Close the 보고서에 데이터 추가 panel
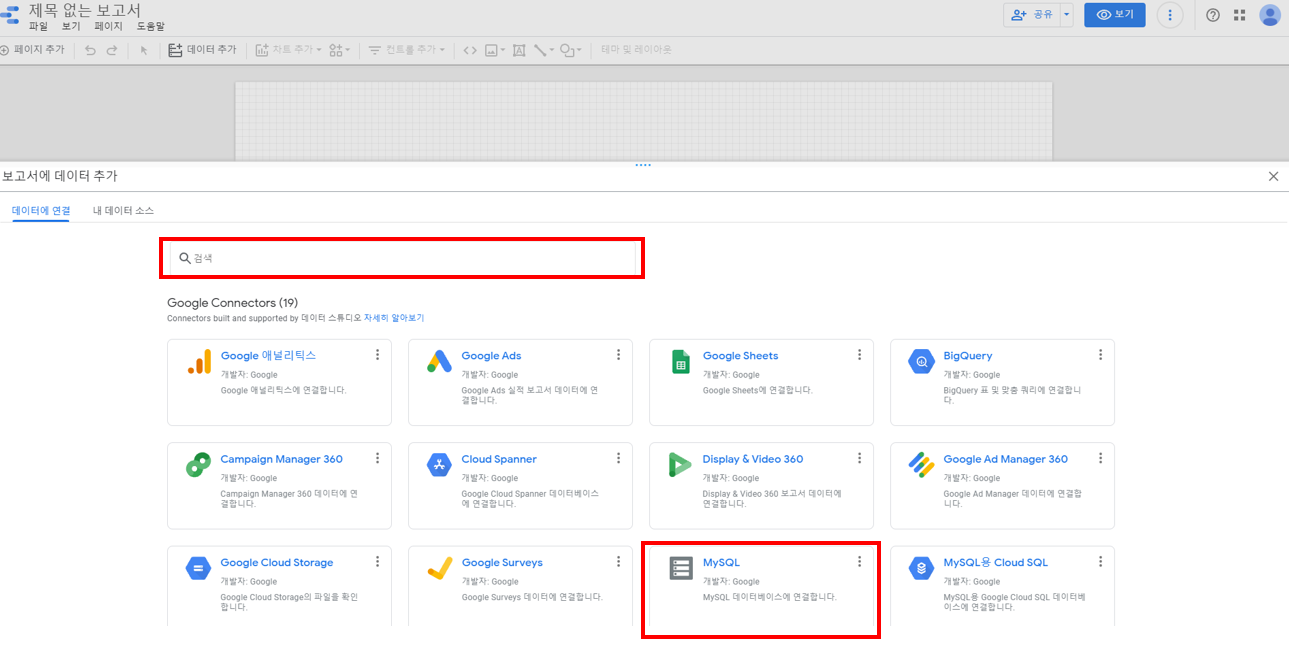1289x661 pixels. [1273, 176]
